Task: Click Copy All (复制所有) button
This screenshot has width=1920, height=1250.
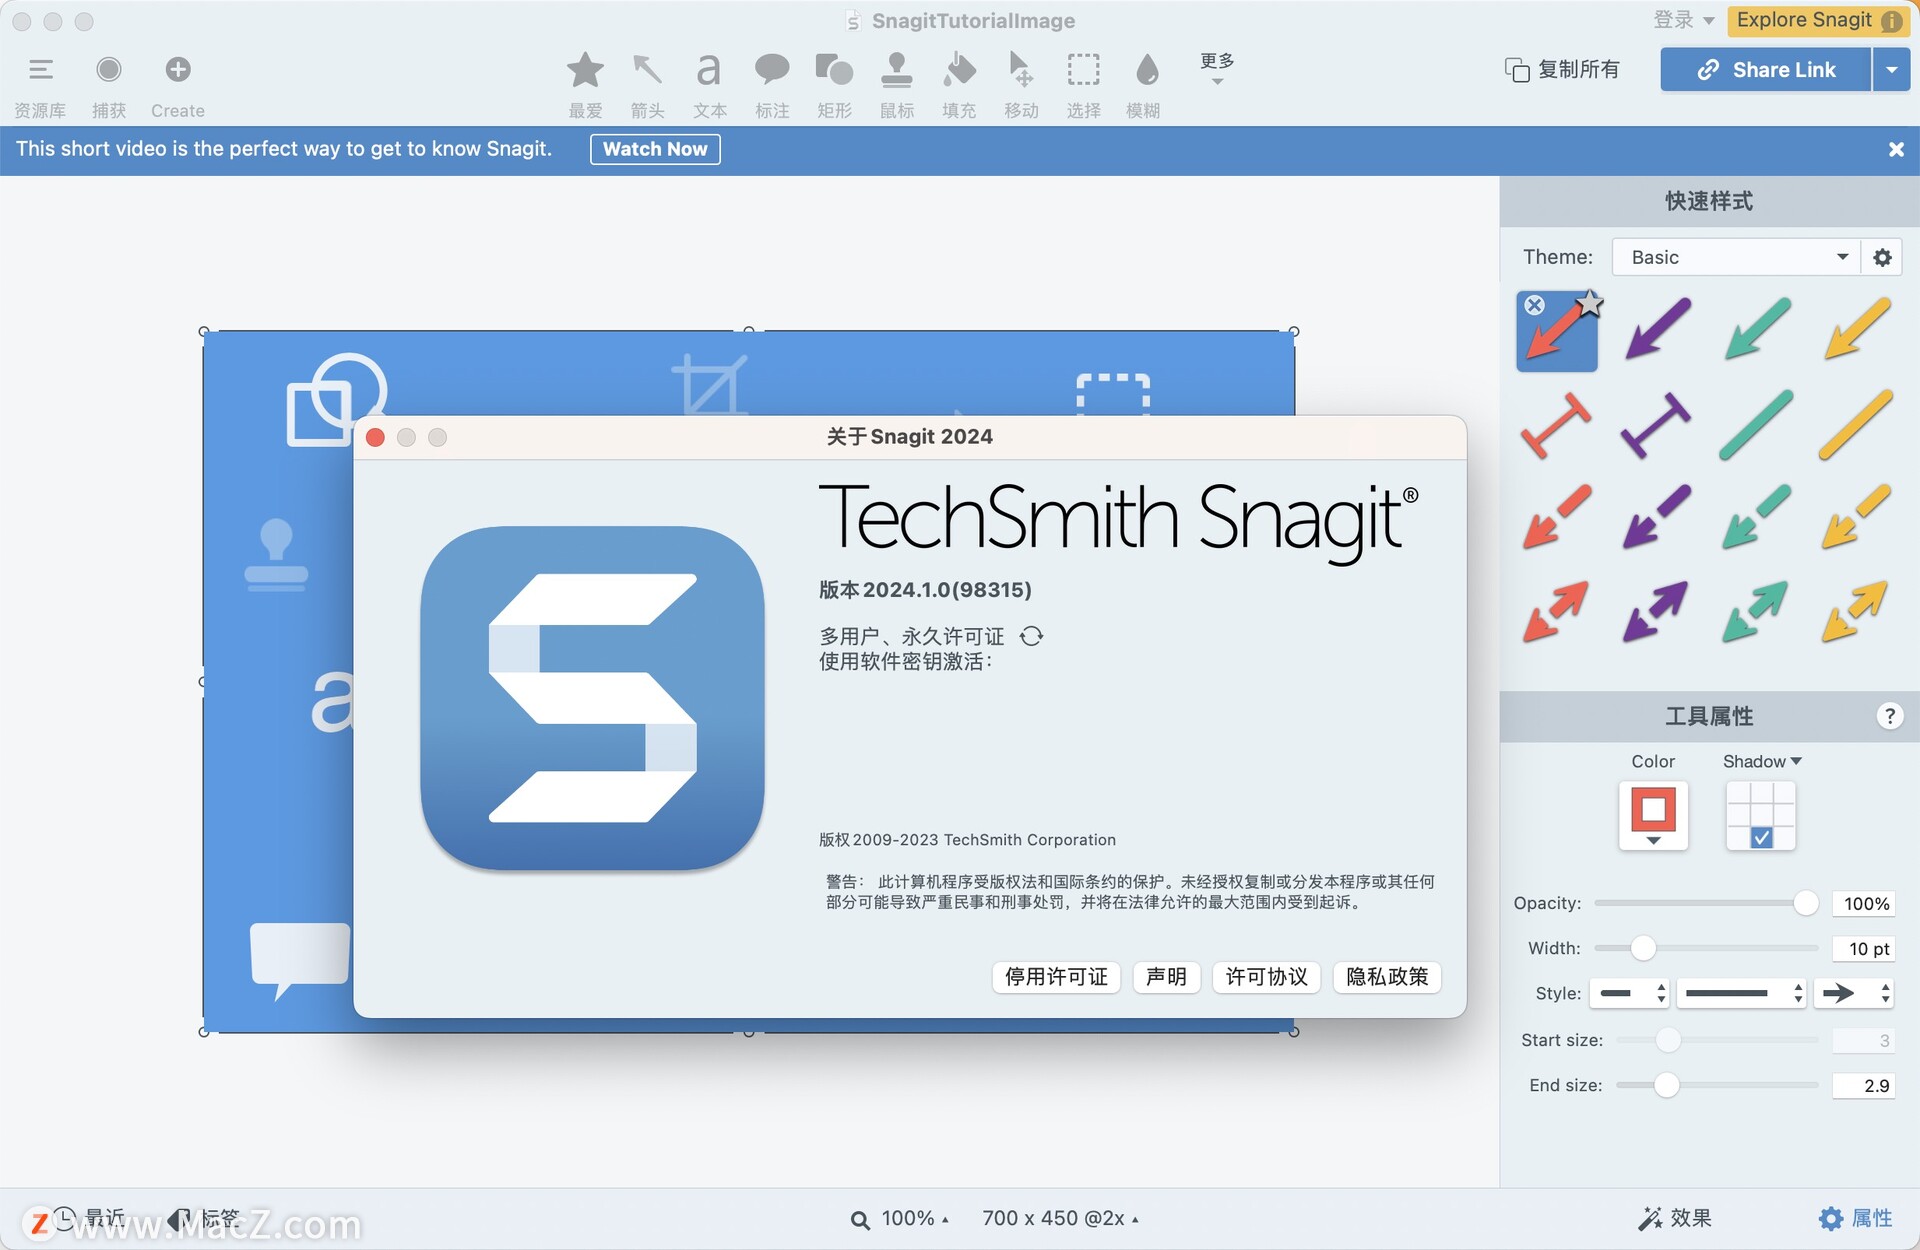Action: (x=1562, y=70)
